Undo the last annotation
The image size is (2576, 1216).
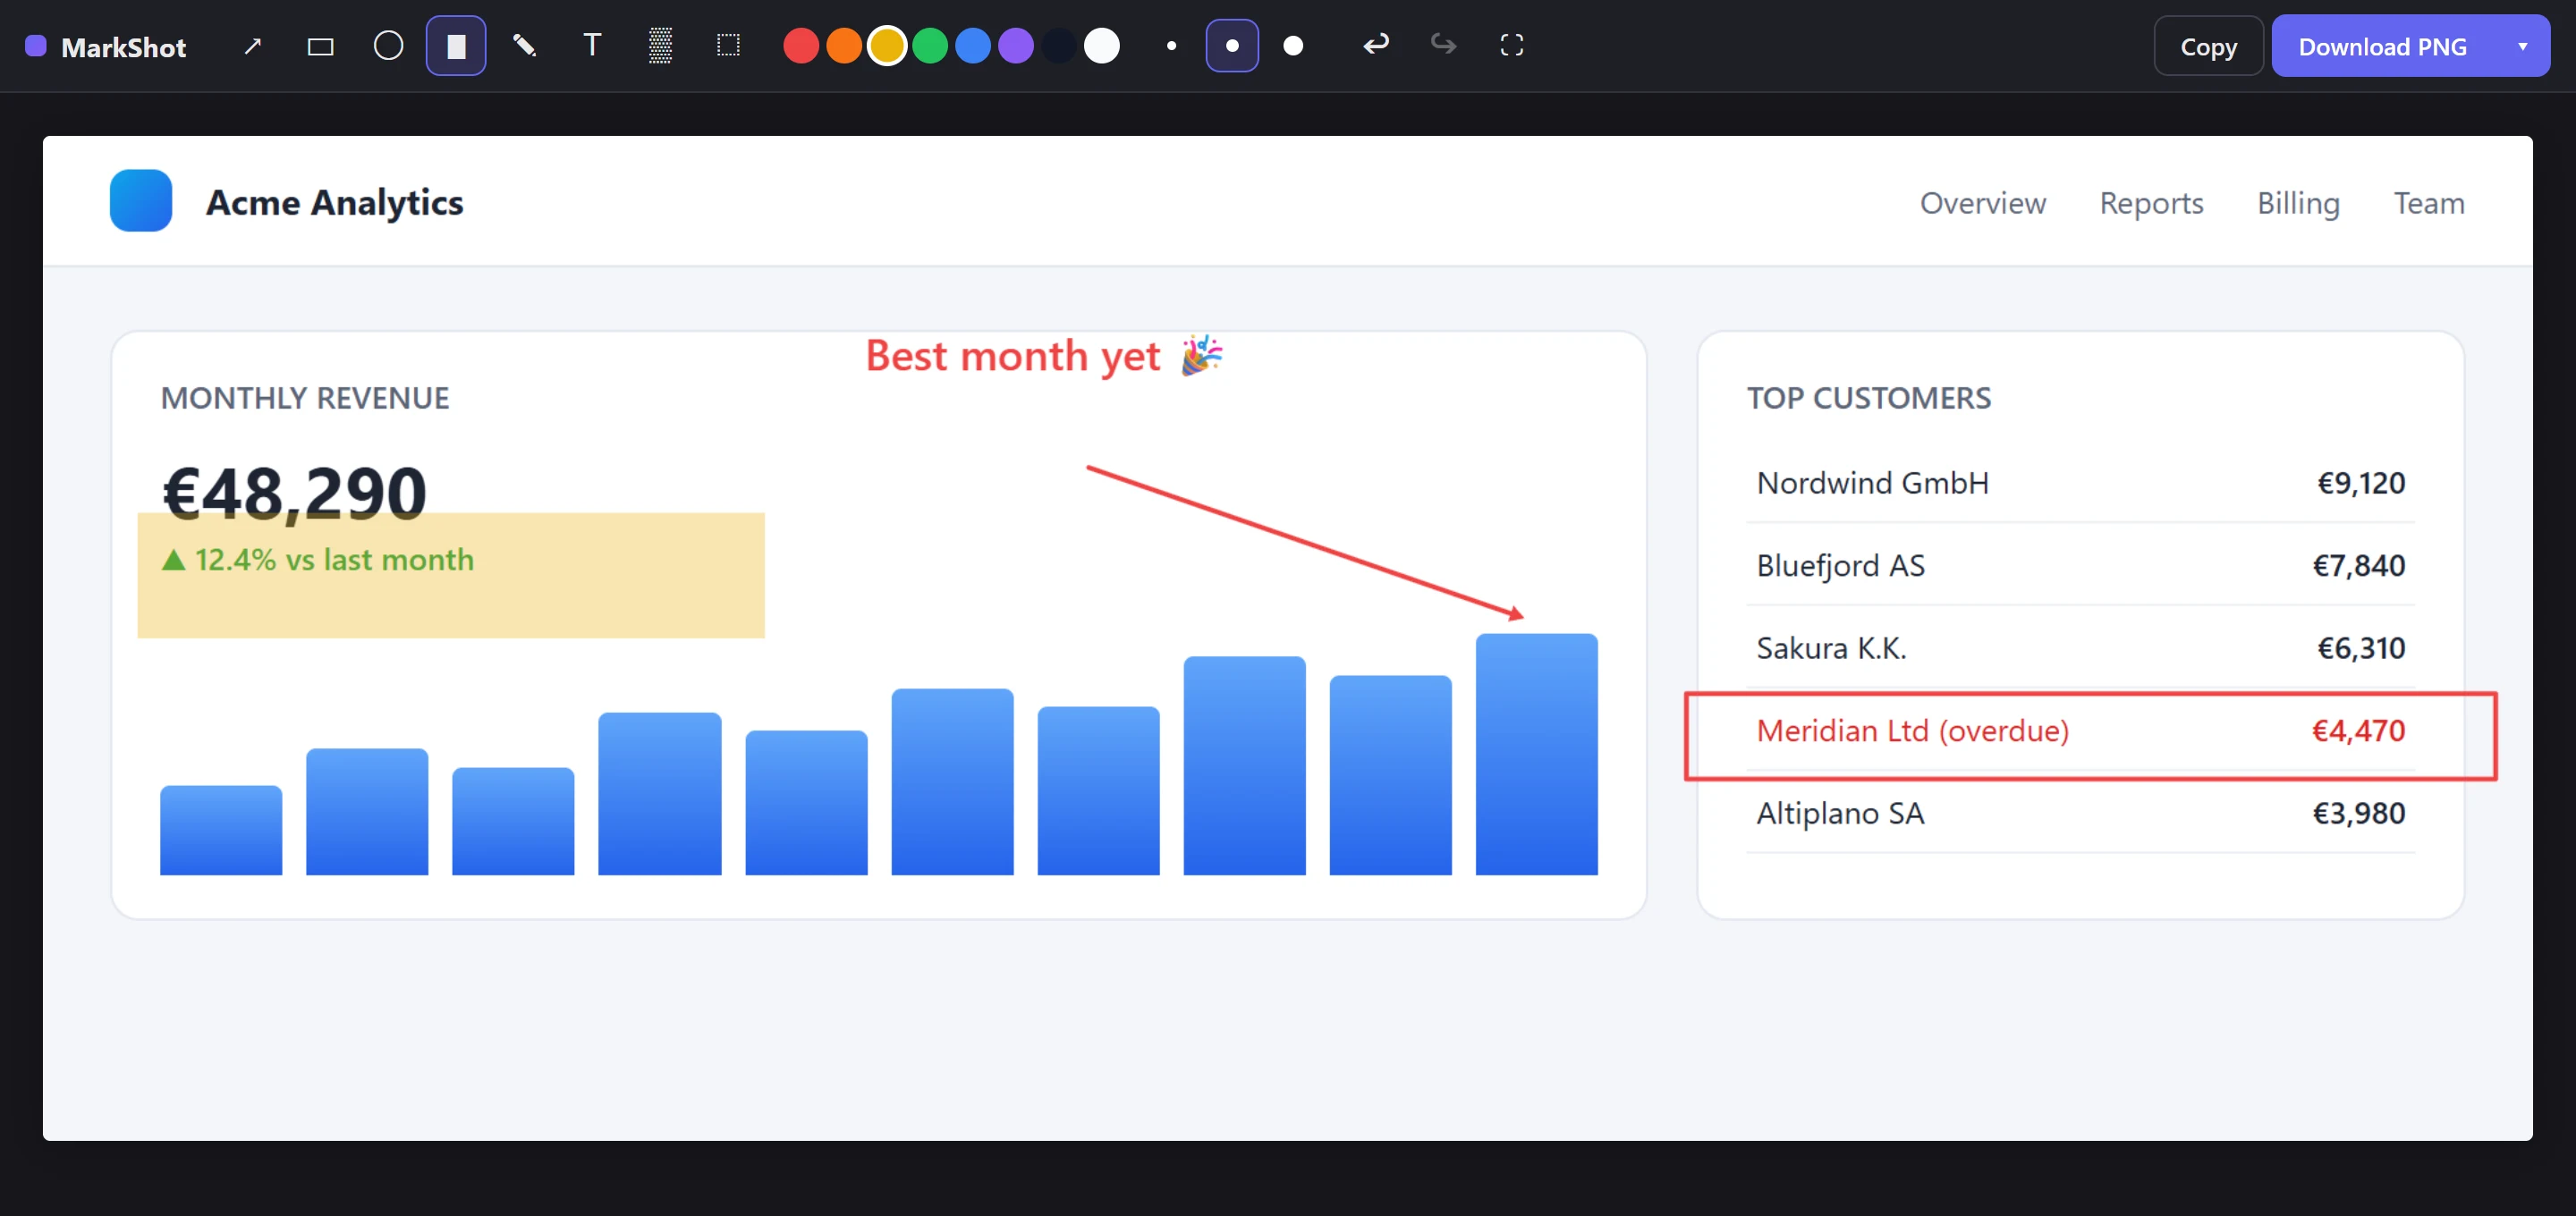pos(1376,45)
